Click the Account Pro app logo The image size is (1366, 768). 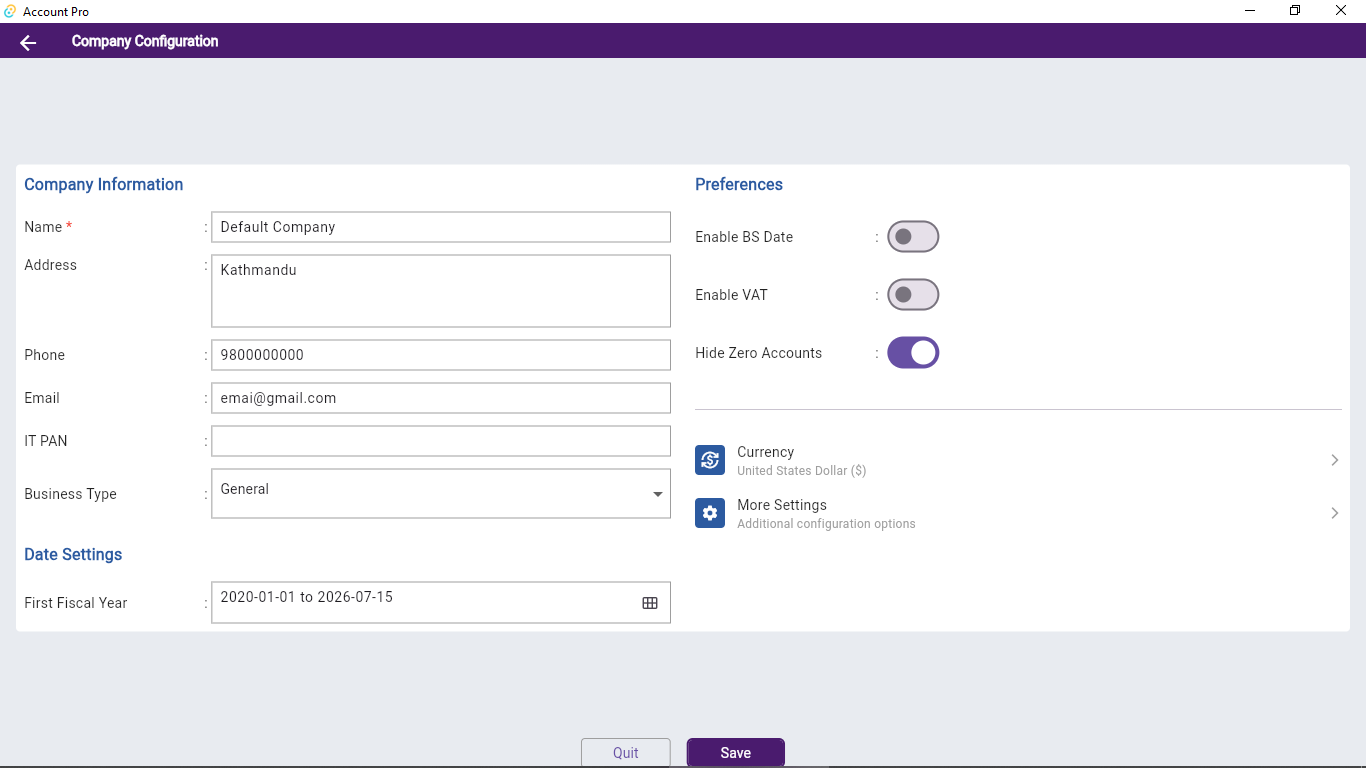10,11
